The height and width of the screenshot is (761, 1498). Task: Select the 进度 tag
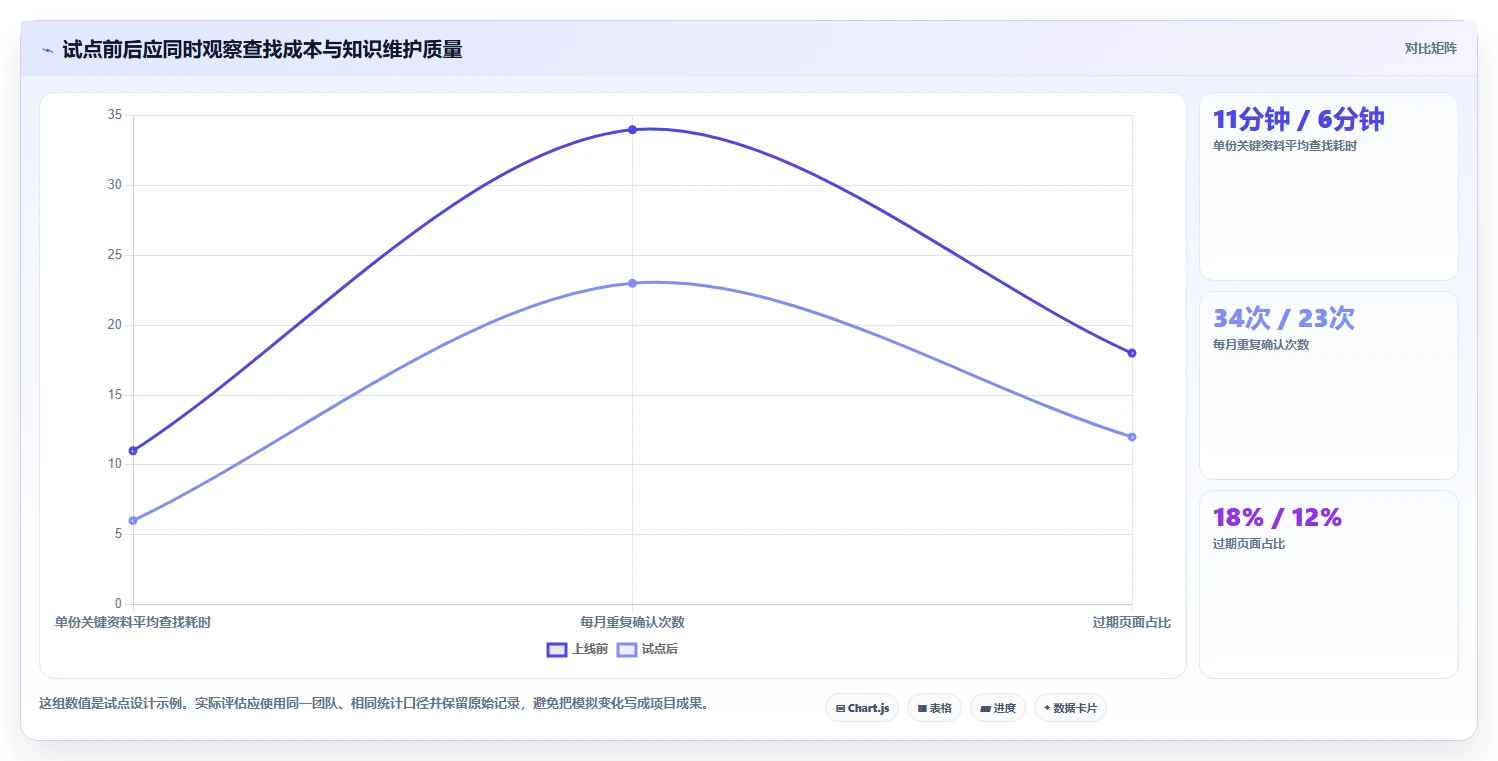998,708
